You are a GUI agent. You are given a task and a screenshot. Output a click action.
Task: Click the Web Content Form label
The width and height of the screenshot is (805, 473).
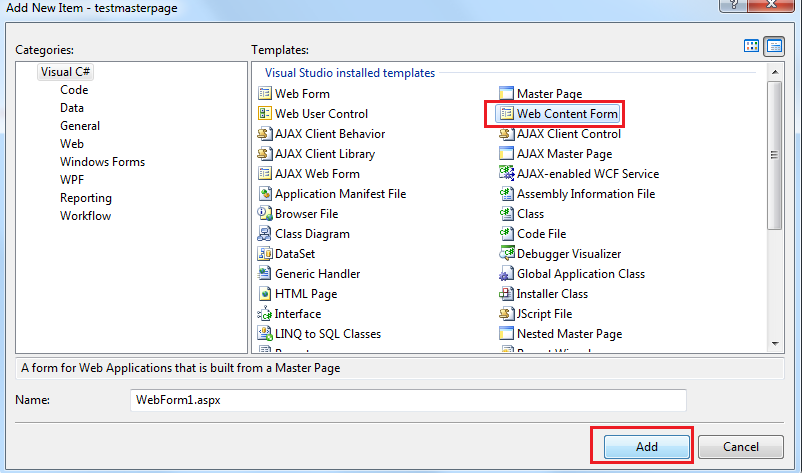[x=567, y=113]
